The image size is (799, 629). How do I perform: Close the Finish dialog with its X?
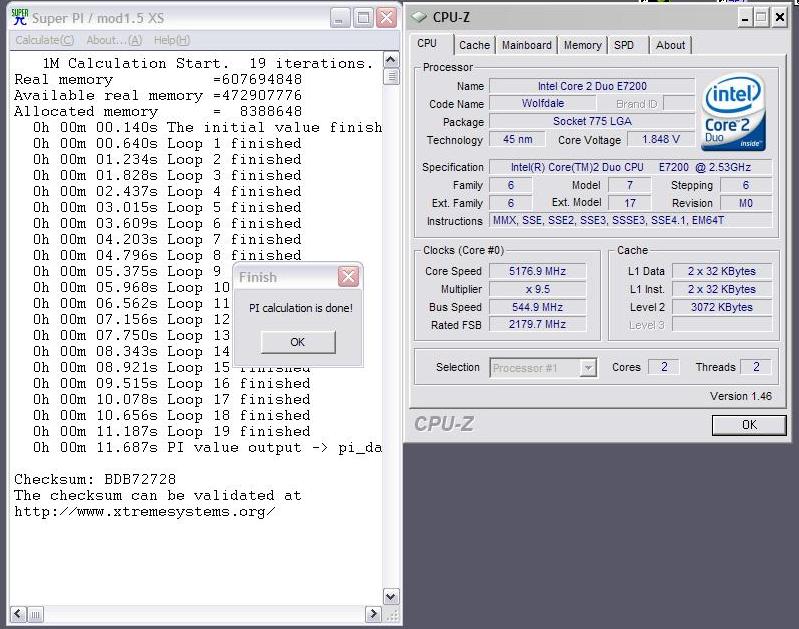point(349,277)
